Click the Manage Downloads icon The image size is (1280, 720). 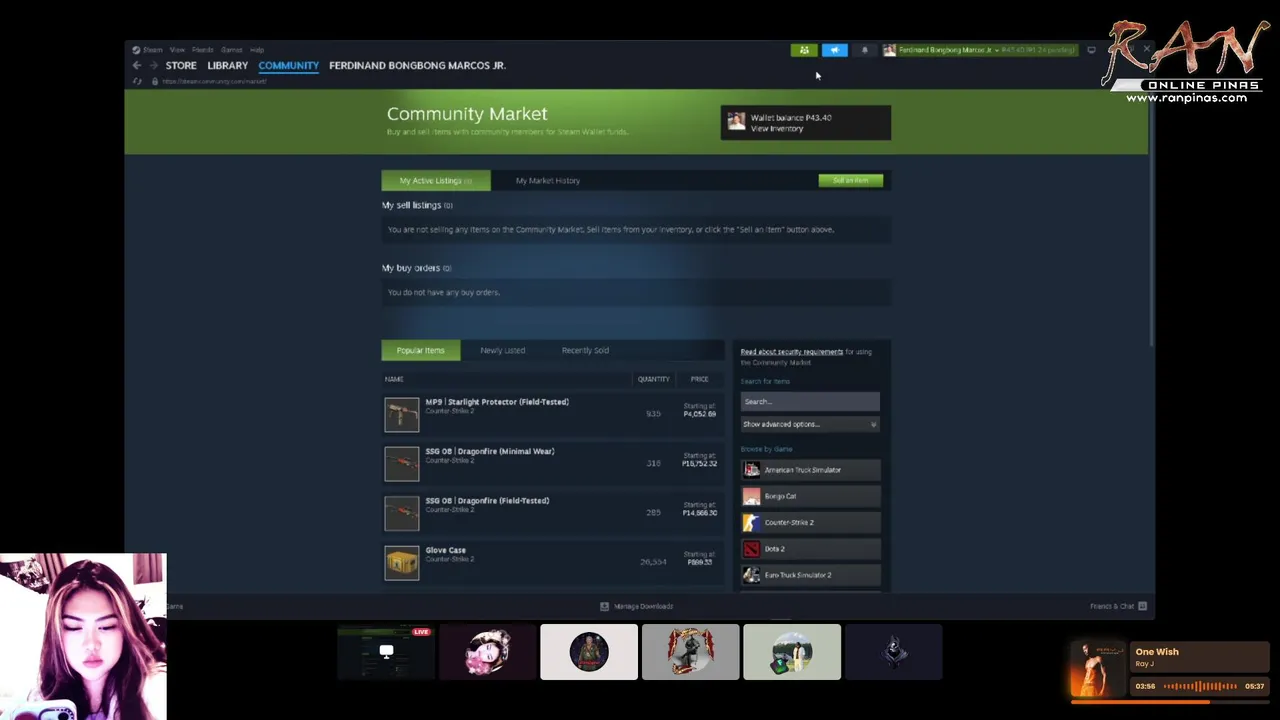604,606
